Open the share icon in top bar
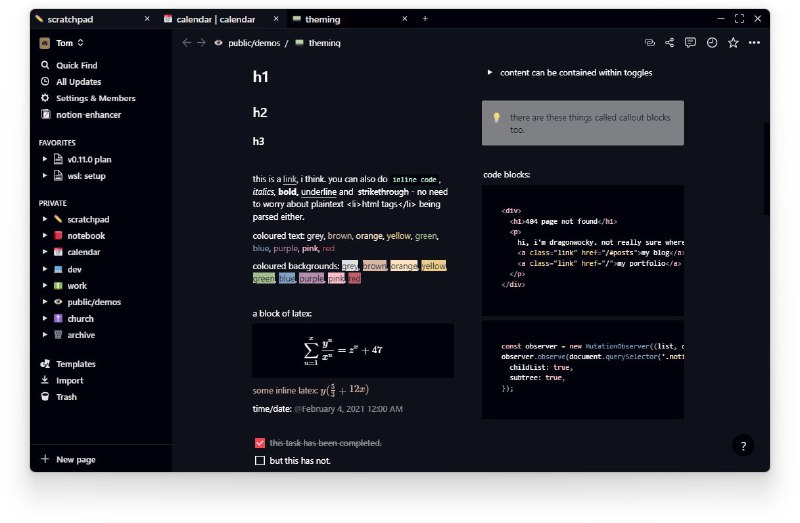 coord(669,43)
